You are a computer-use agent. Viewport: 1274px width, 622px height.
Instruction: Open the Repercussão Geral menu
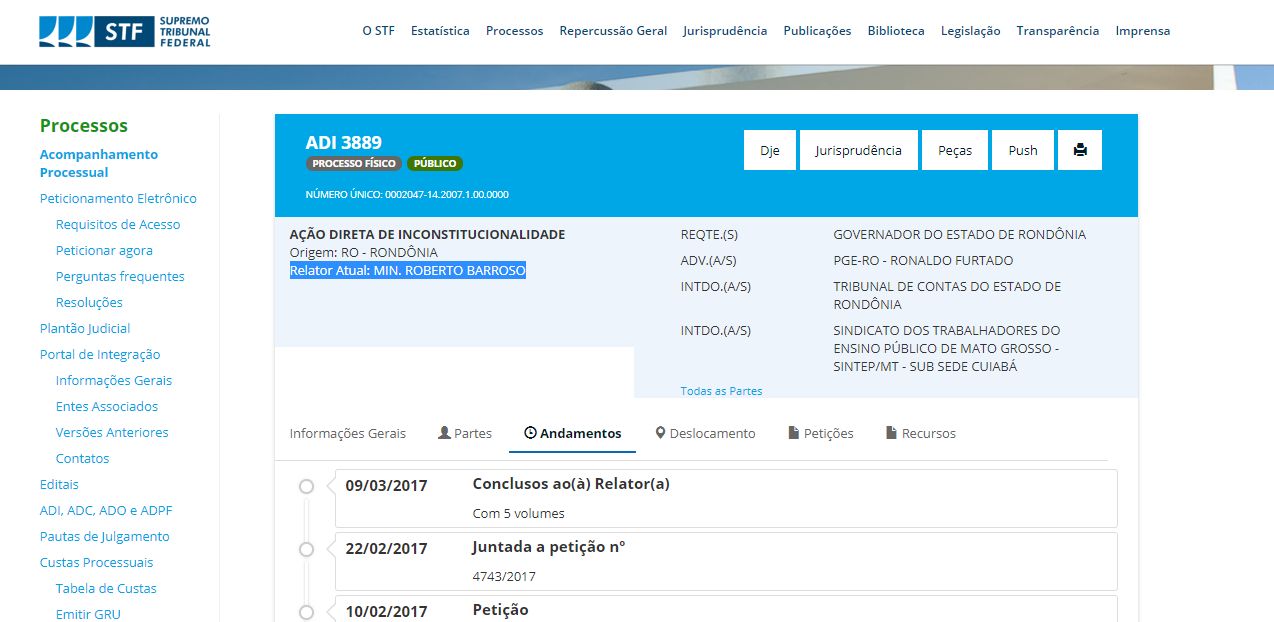tap(613, 31)
